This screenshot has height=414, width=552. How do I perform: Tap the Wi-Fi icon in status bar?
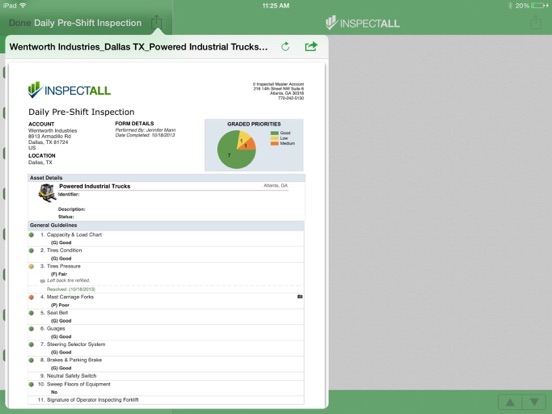click(23, 5)
